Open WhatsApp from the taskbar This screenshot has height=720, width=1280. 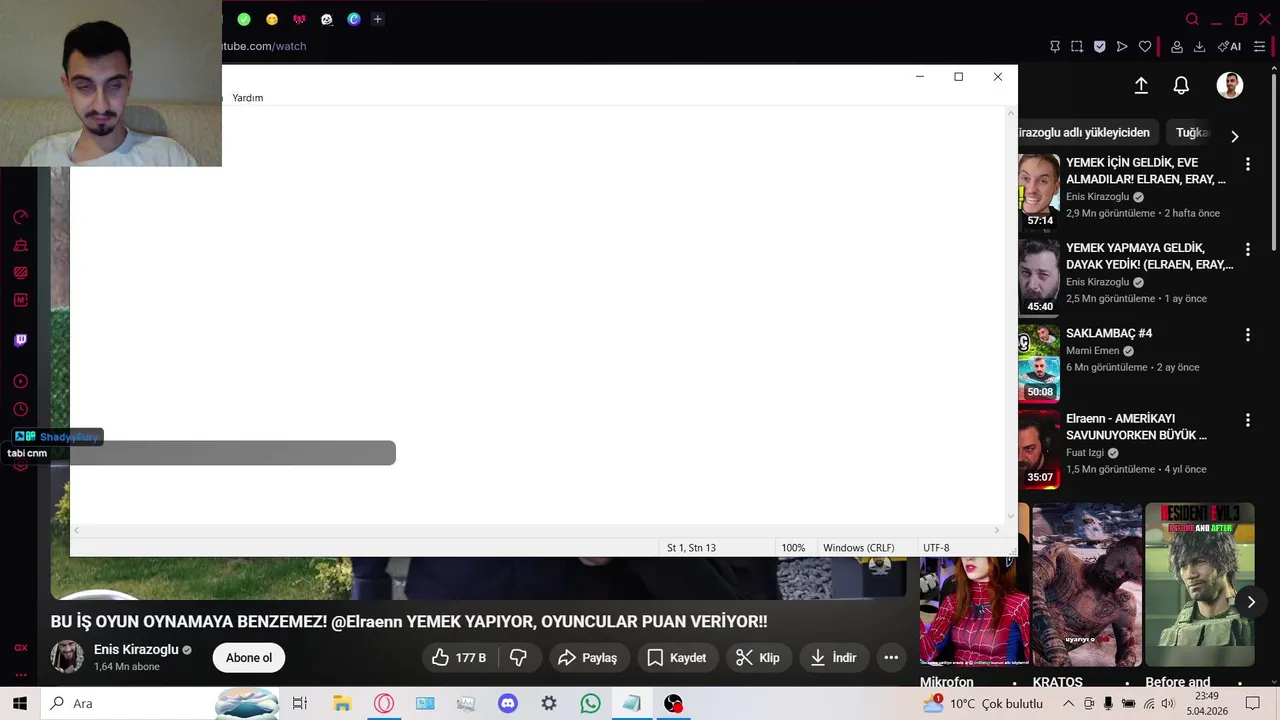590,703
